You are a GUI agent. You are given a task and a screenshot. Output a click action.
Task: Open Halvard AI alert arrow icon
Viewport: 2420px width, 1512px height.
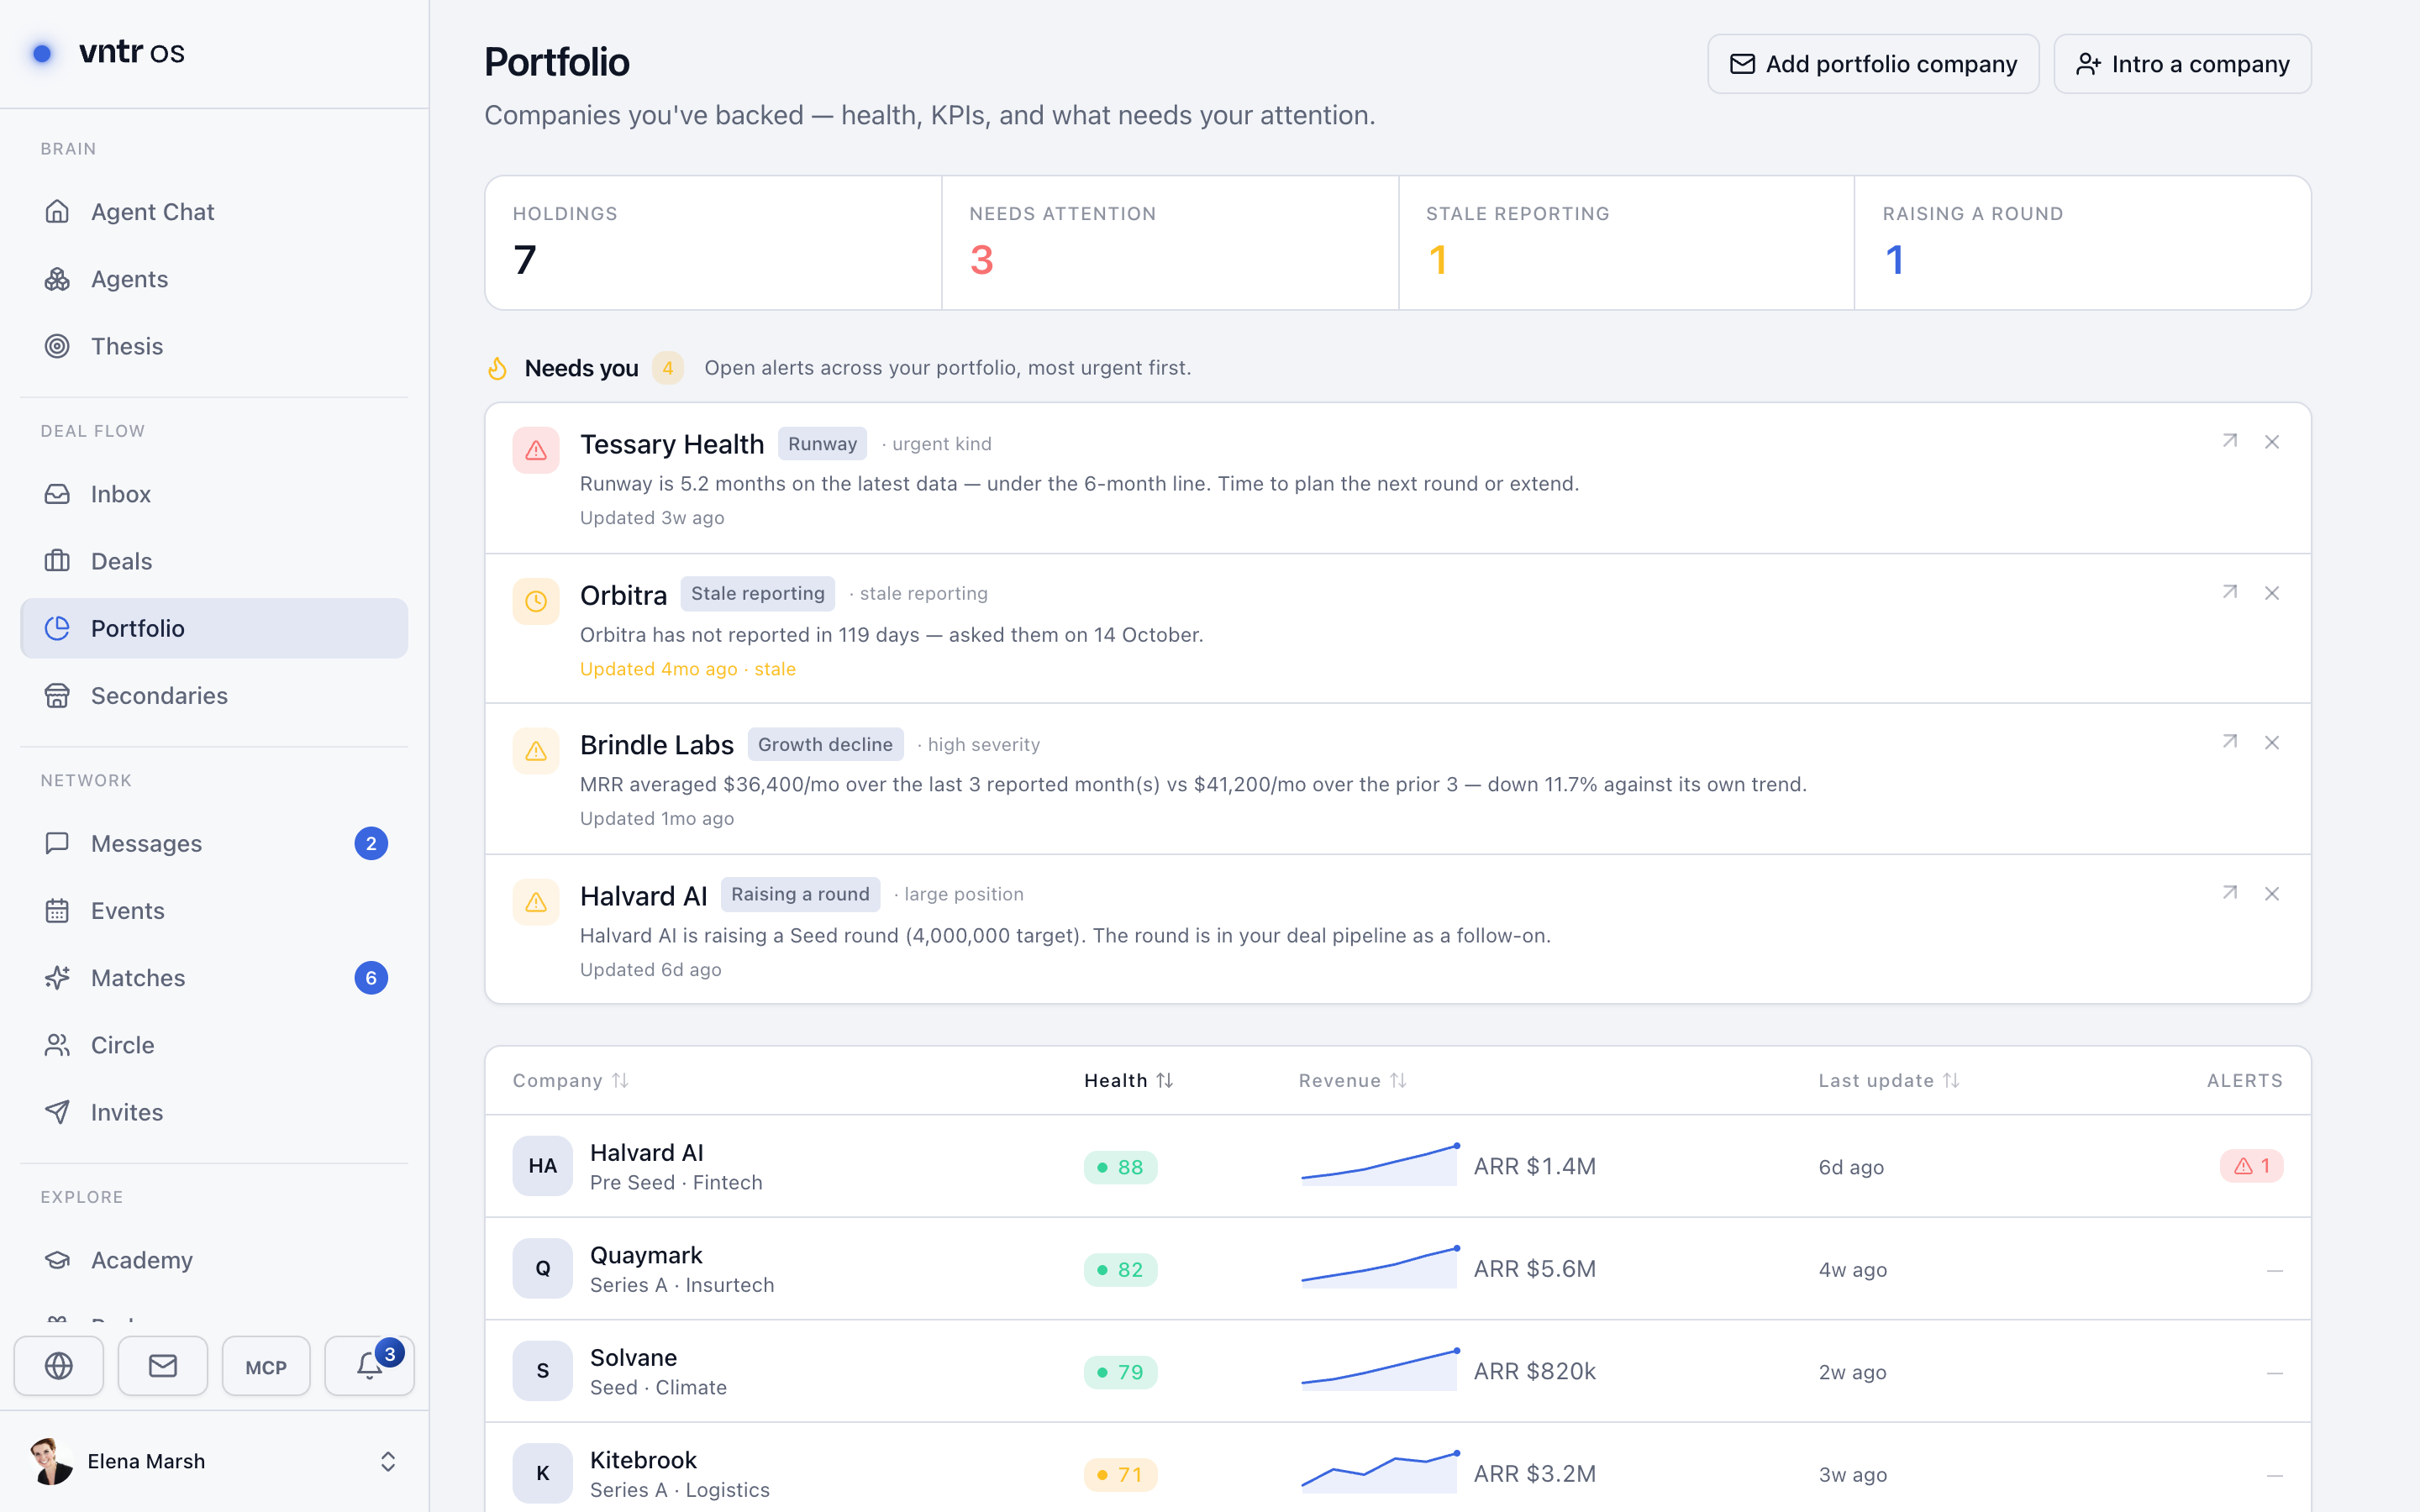pyautogui.click(x=2229, y=892)
